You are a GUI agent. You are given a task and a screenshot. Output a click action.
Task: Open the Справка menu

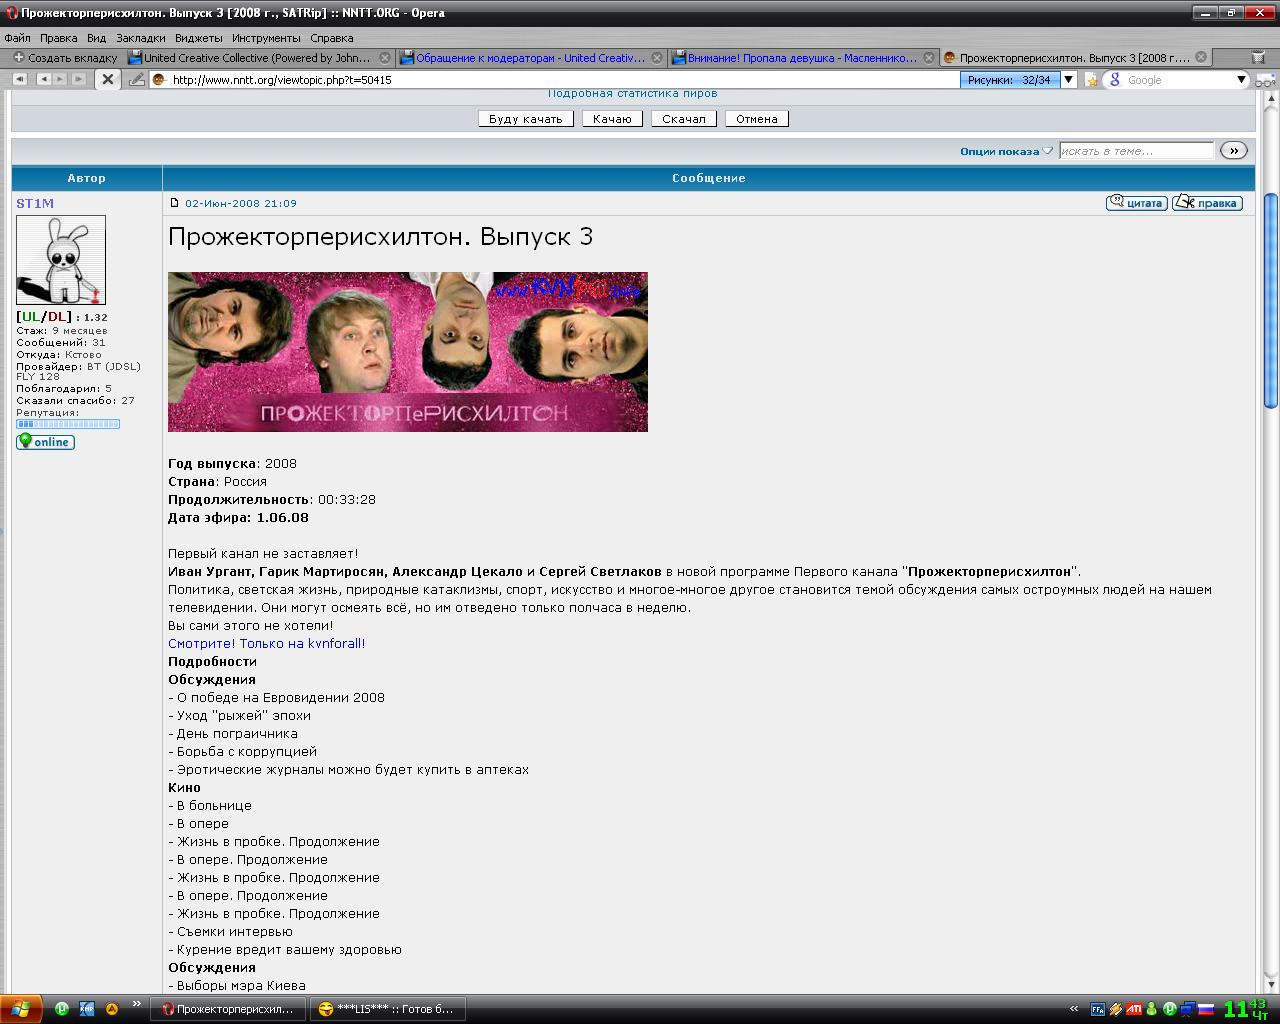(x=332, y=38)
